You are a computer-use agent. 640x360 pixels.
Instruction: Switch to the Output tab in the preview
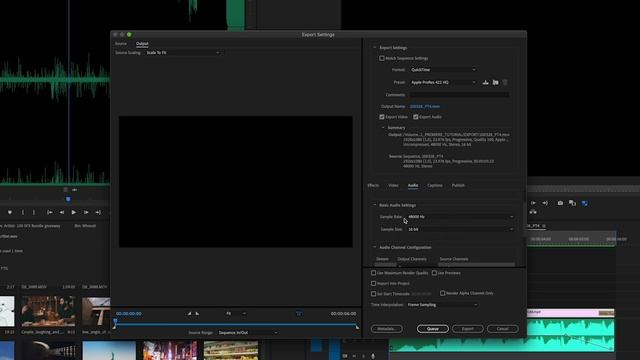pos(142,44)
